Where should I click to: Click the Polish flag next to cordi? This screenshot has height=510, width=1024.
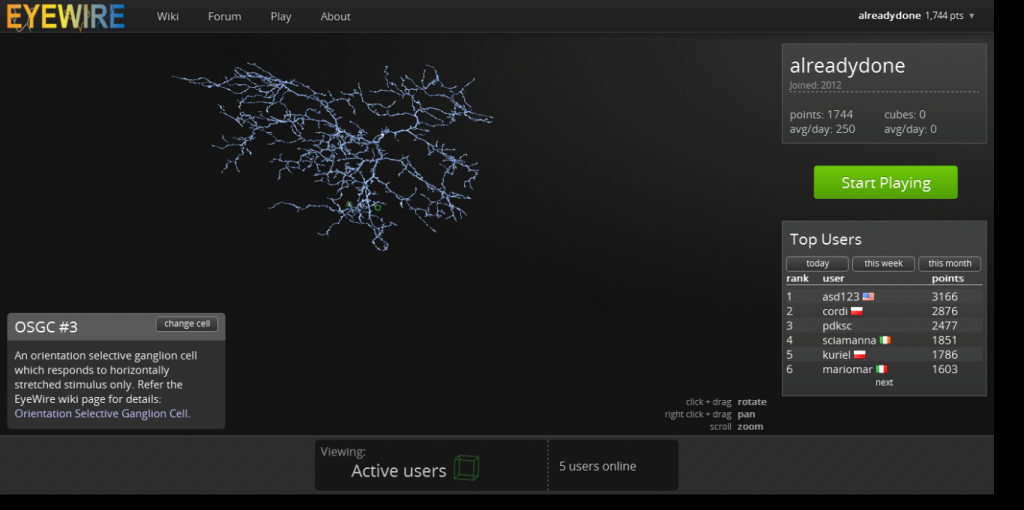[x=857, y=312]
